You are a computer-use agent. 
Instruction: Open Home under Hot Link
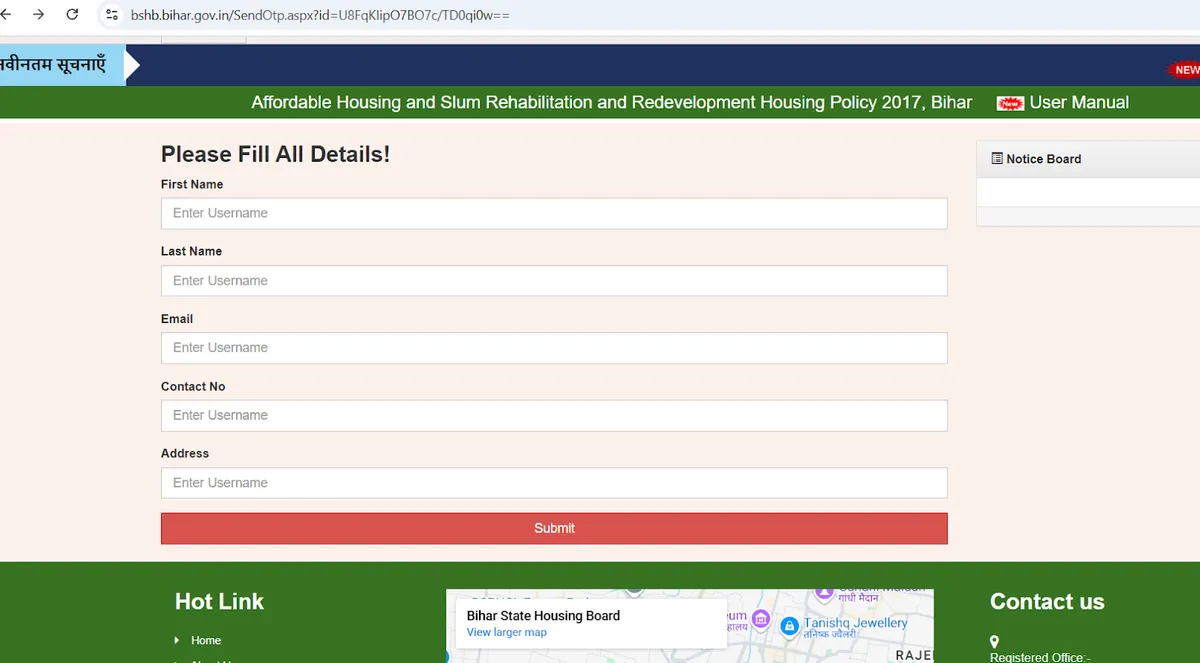pyautogui.click(x=206, y=640)
